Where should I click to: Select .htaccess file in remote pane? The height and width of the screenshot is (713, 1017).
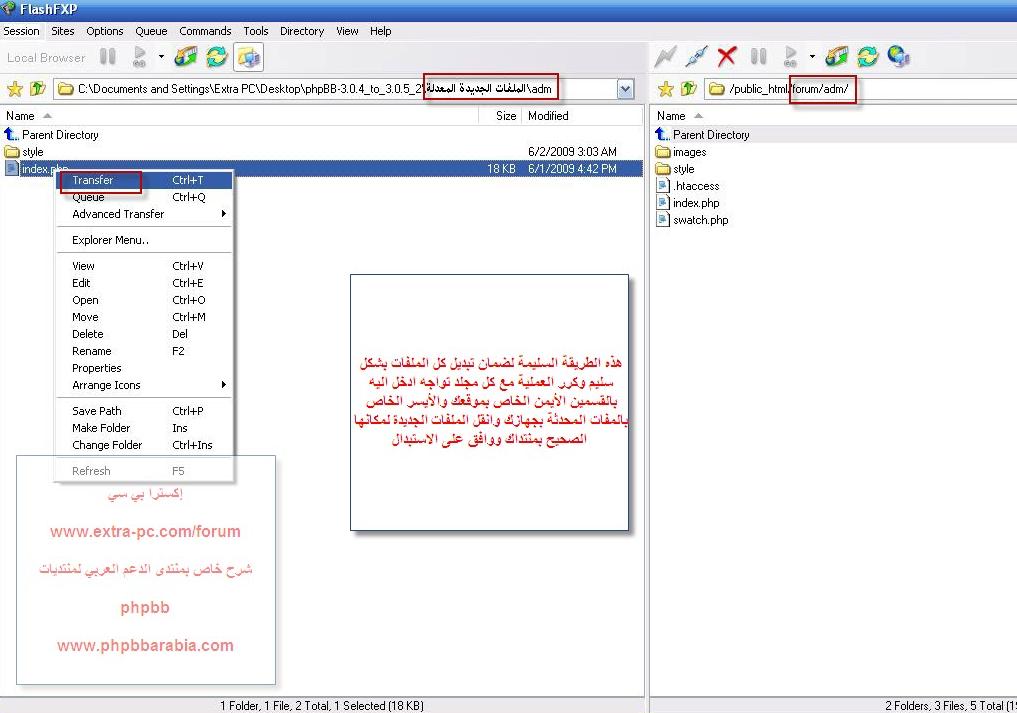pyautogui.click(x=688, y=186)
